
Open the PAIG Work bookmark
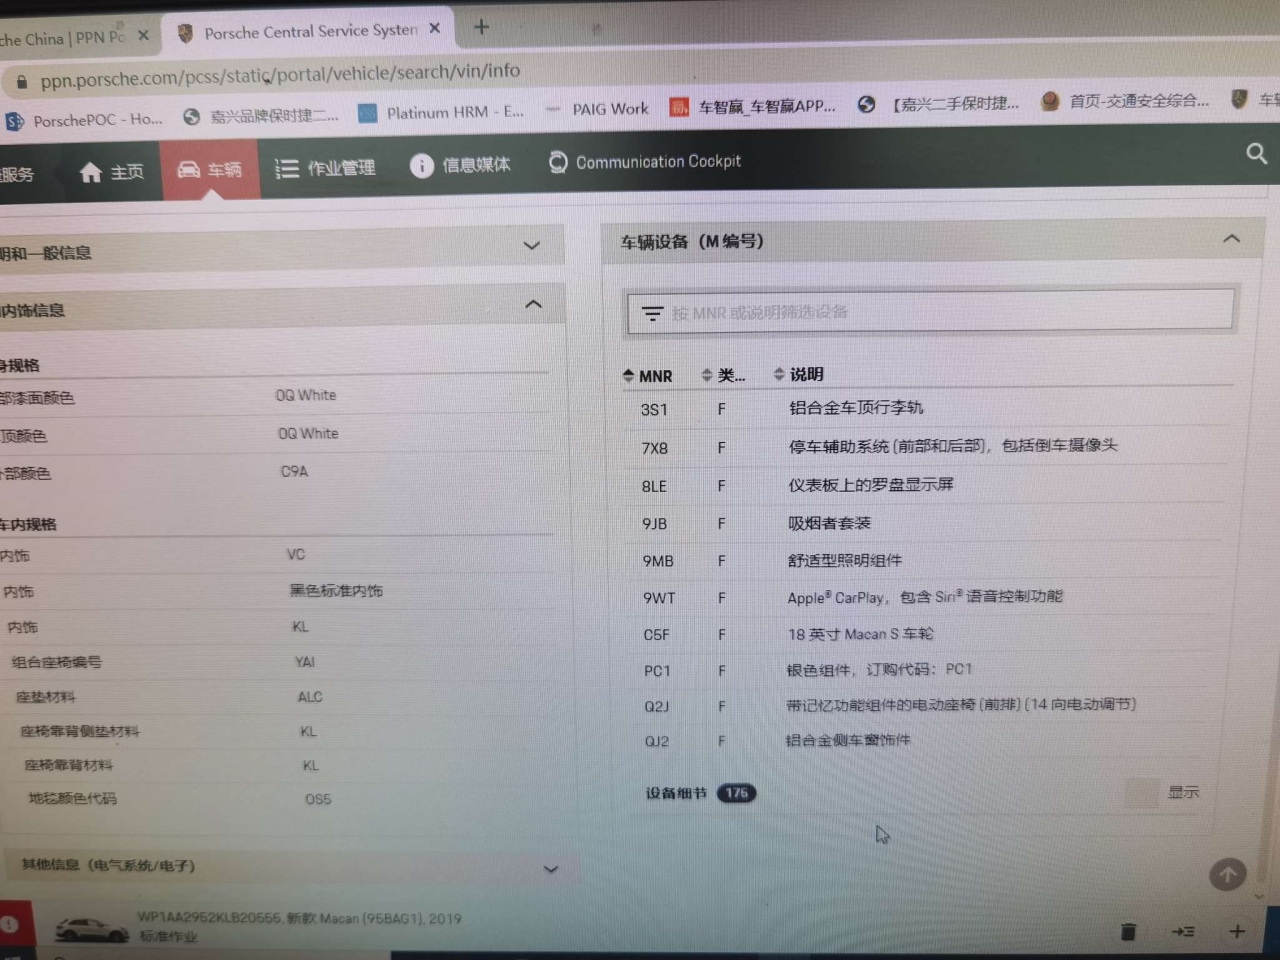[598, 109]
